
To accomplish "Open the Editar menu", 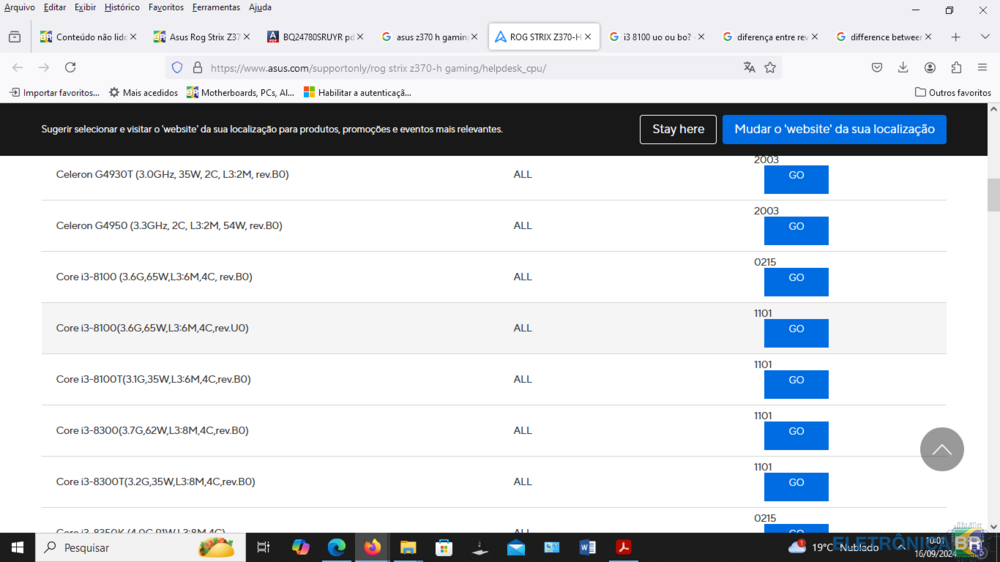I will point(54,8).
